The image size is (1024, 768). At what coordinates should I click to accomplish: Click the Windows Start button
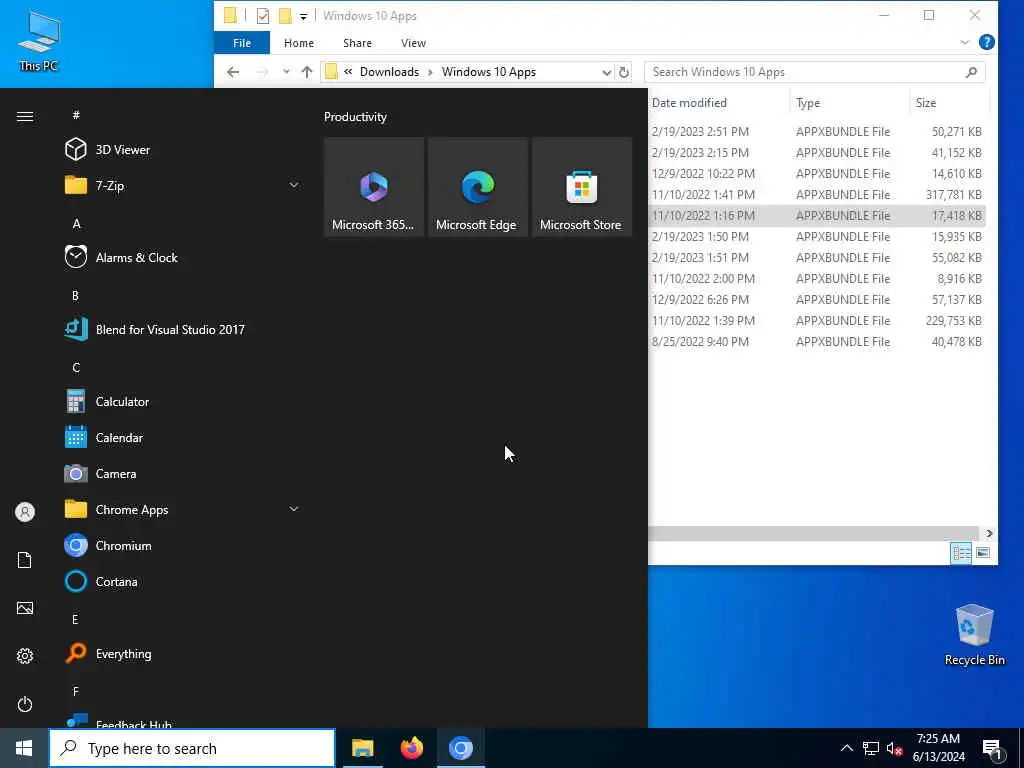coord(24,748)
